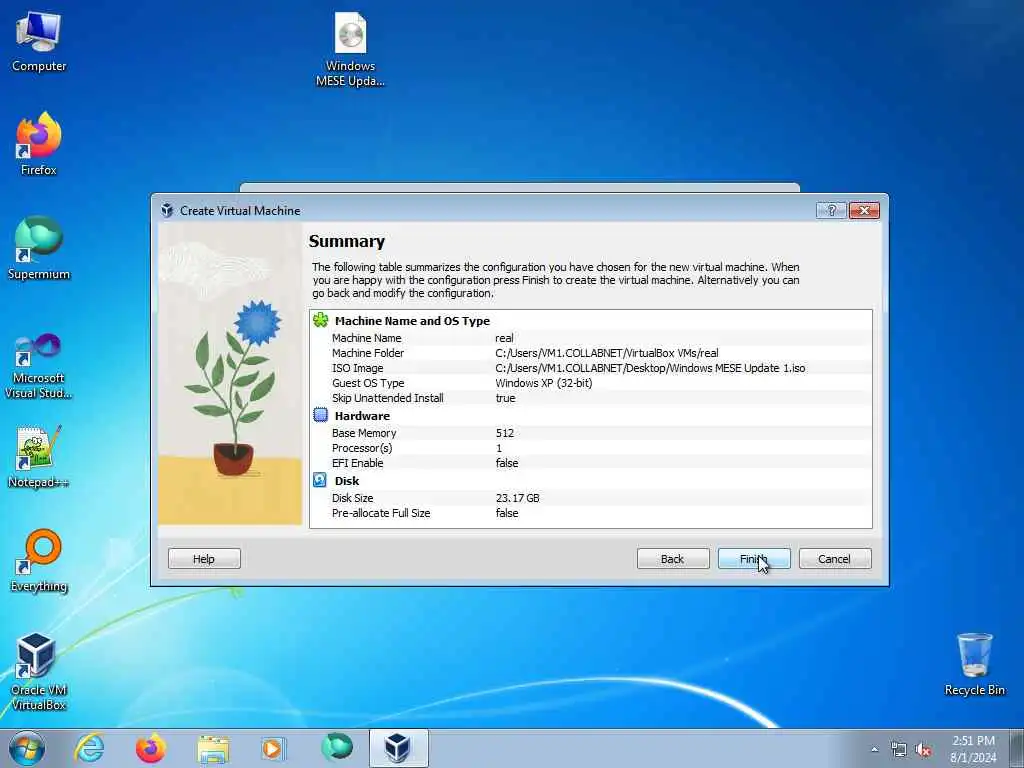Select the Everything desktop shortcut
1024x768 pixels.
39,561
